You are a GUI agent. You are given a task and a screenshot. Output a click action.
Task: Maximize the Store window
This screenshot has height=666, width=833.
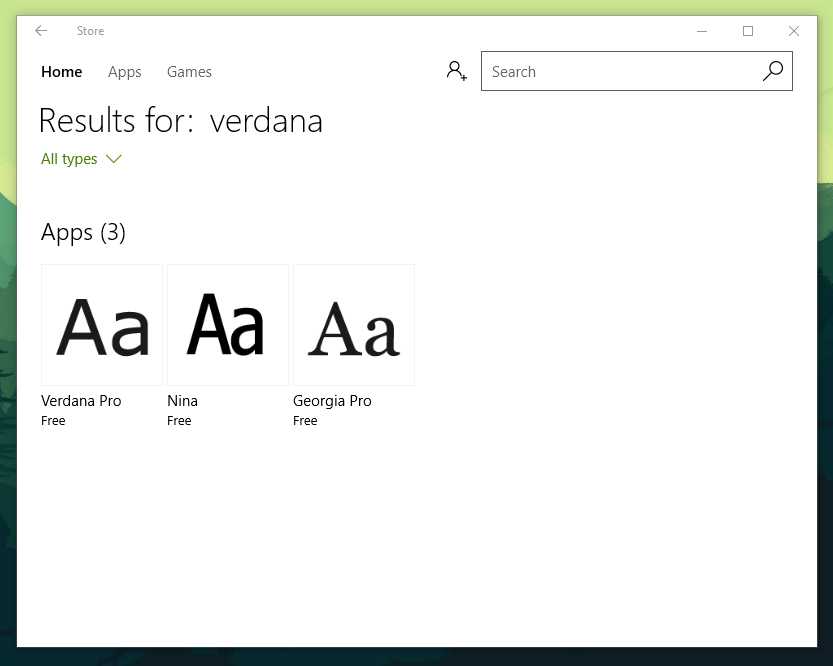pyautogui.click(x=748, y=31)
